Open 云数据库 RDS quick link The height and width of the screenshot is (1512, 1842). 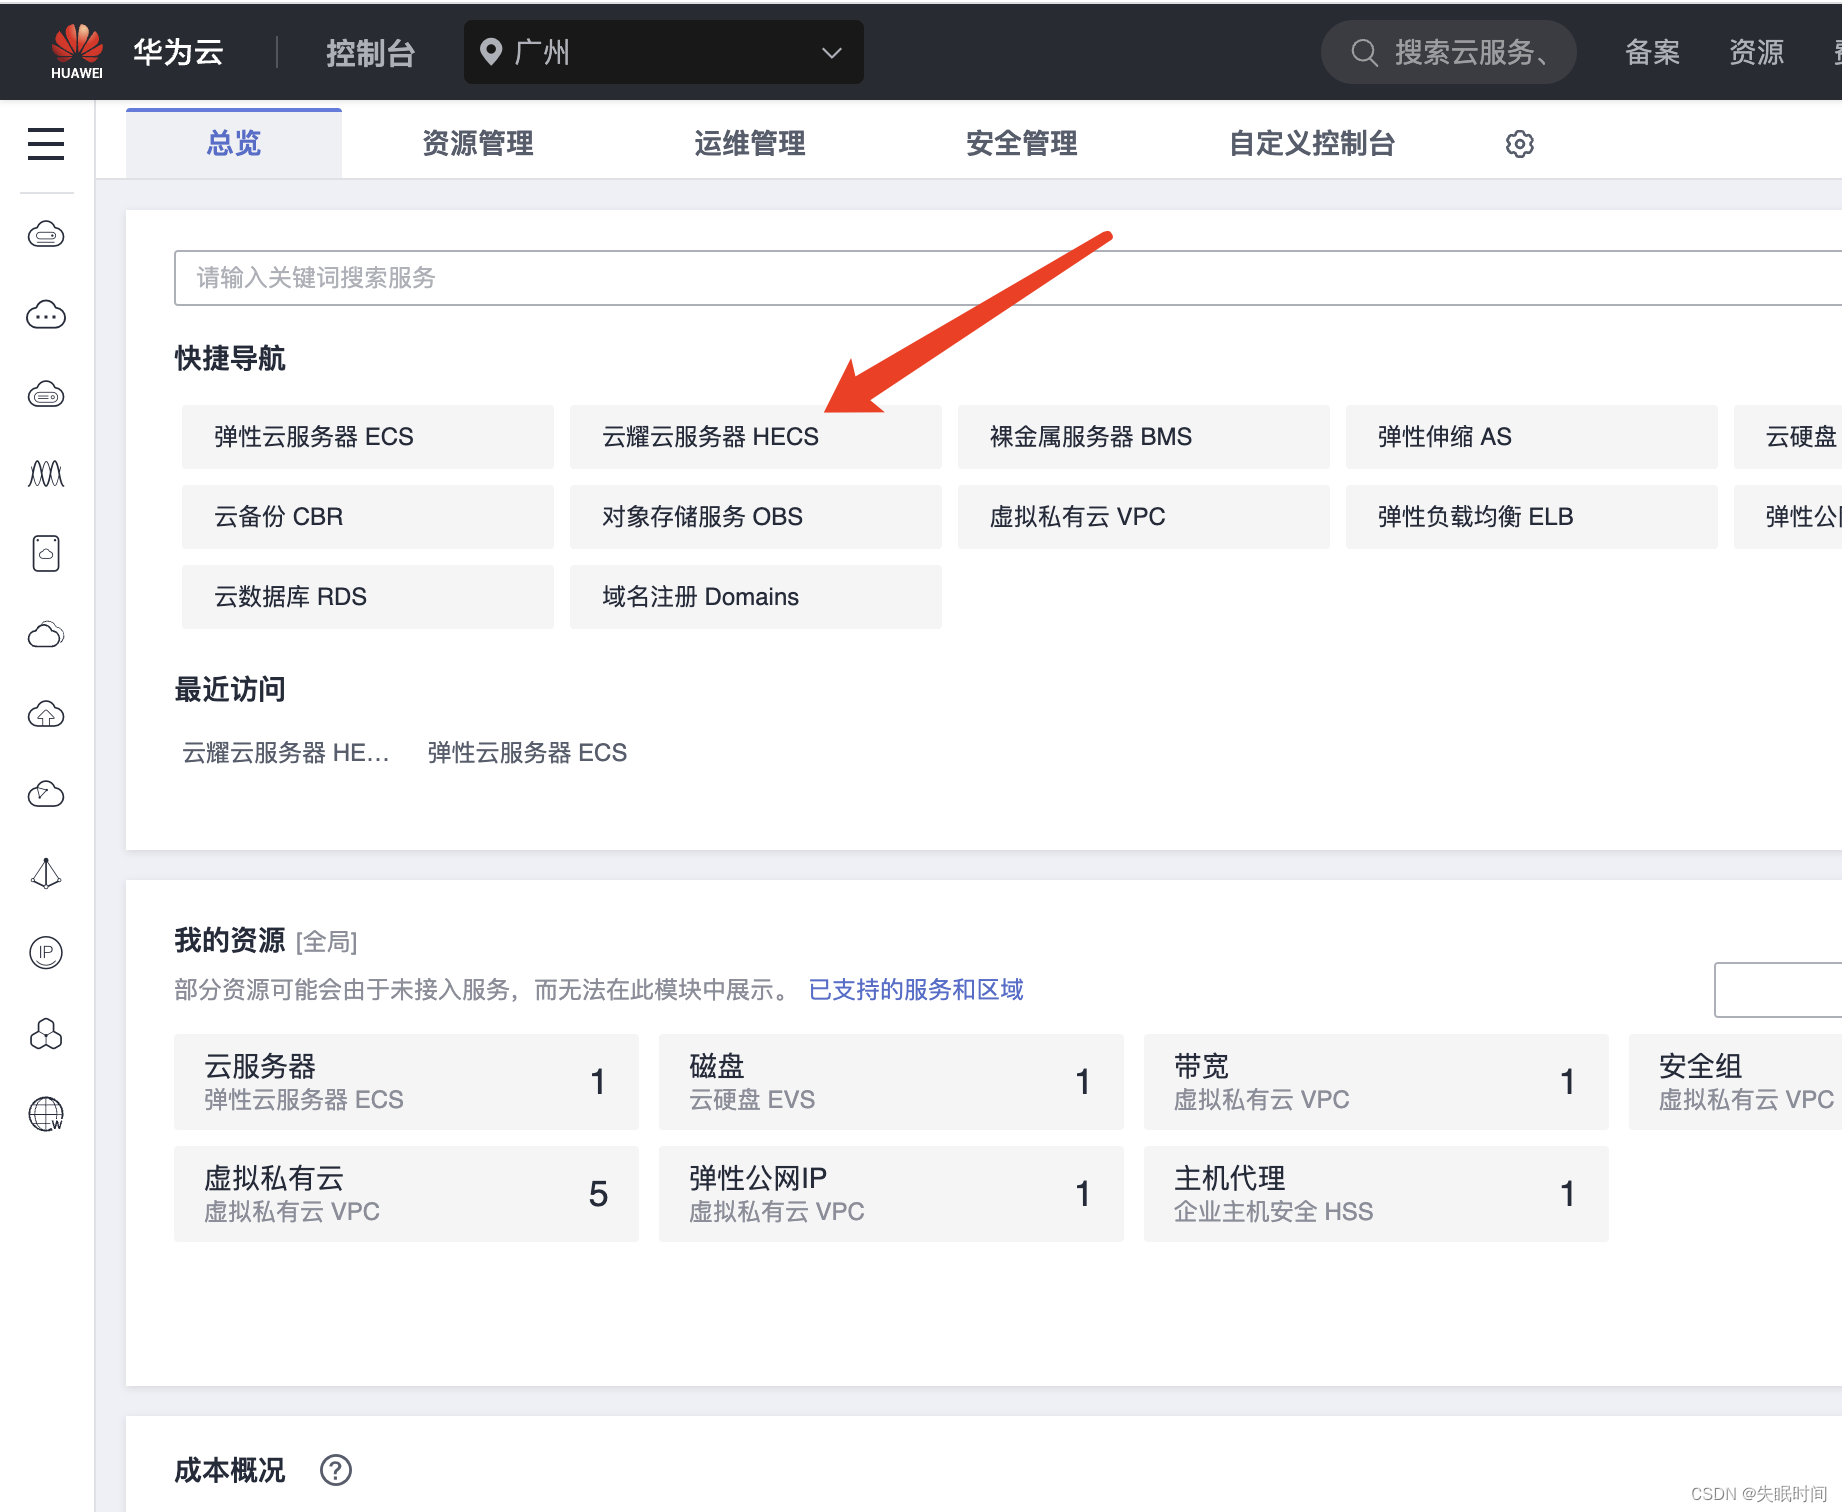[368, 597]
